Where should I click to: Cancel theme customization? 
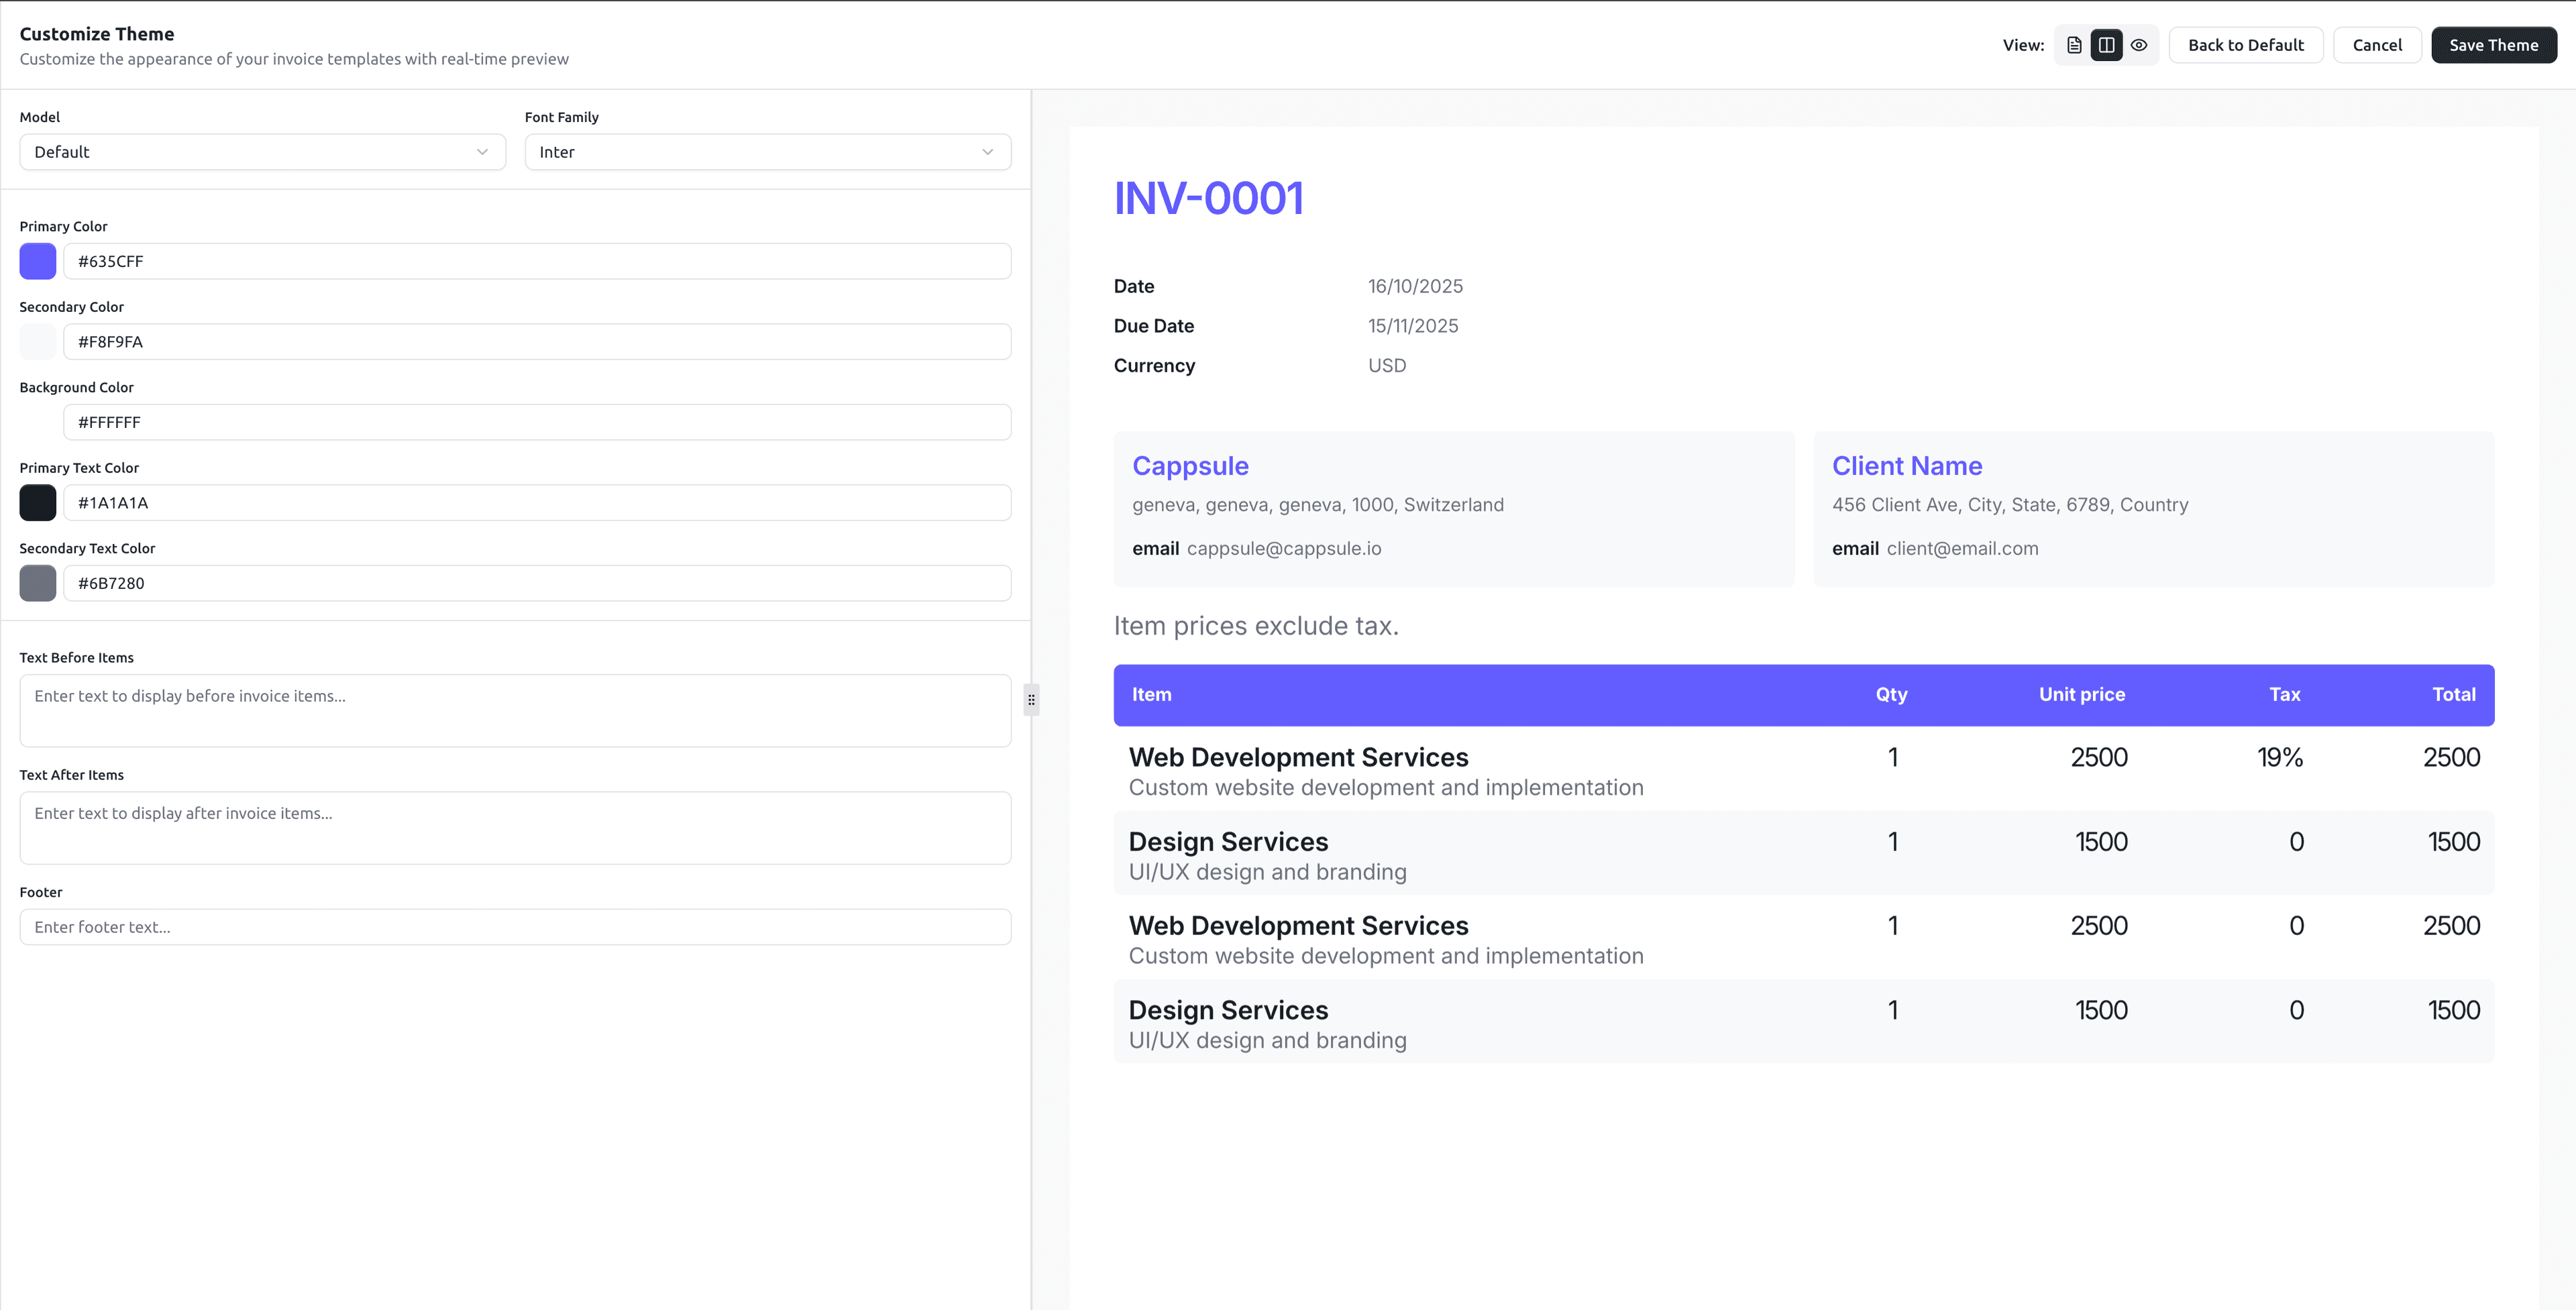coord(2376,45)
